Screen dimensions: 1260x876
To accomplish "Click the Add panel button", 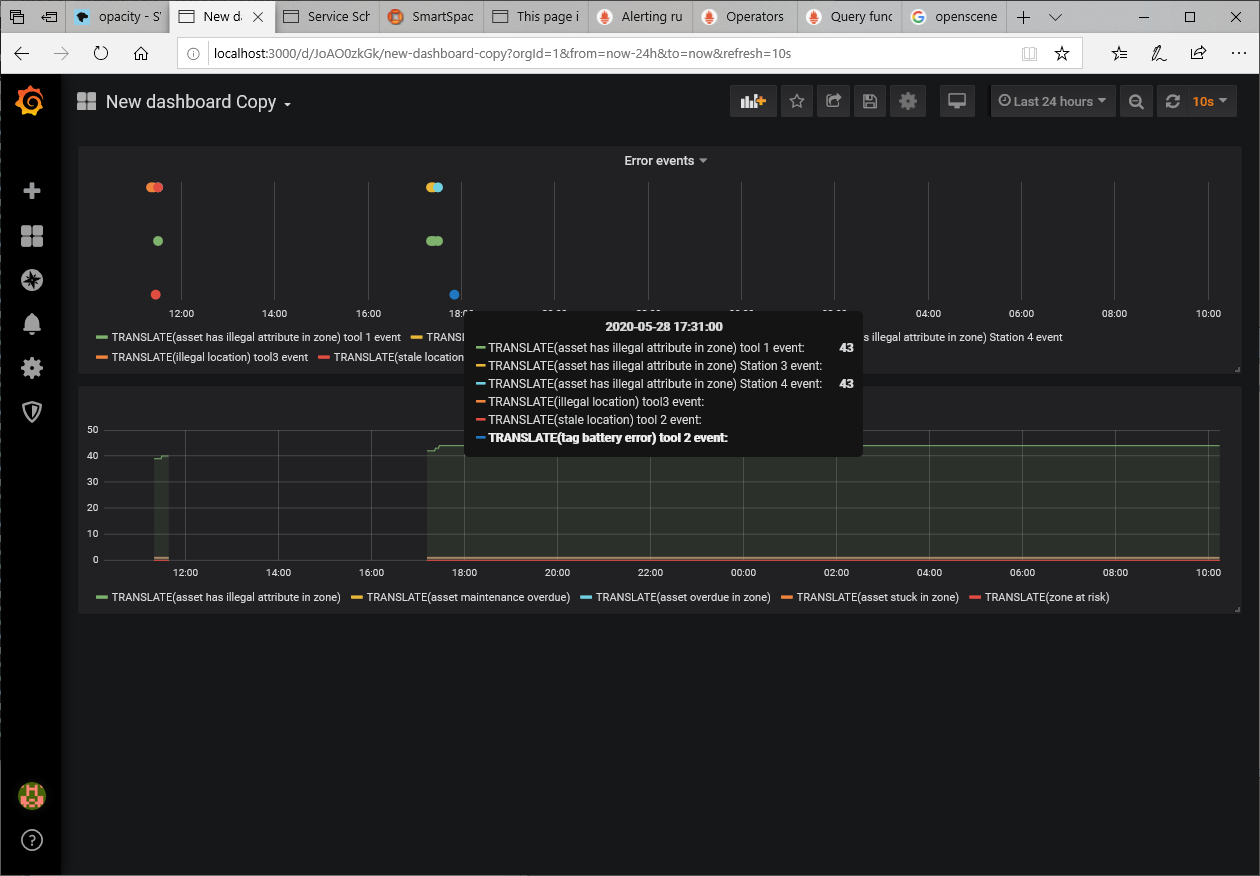I will coord(753,101).
